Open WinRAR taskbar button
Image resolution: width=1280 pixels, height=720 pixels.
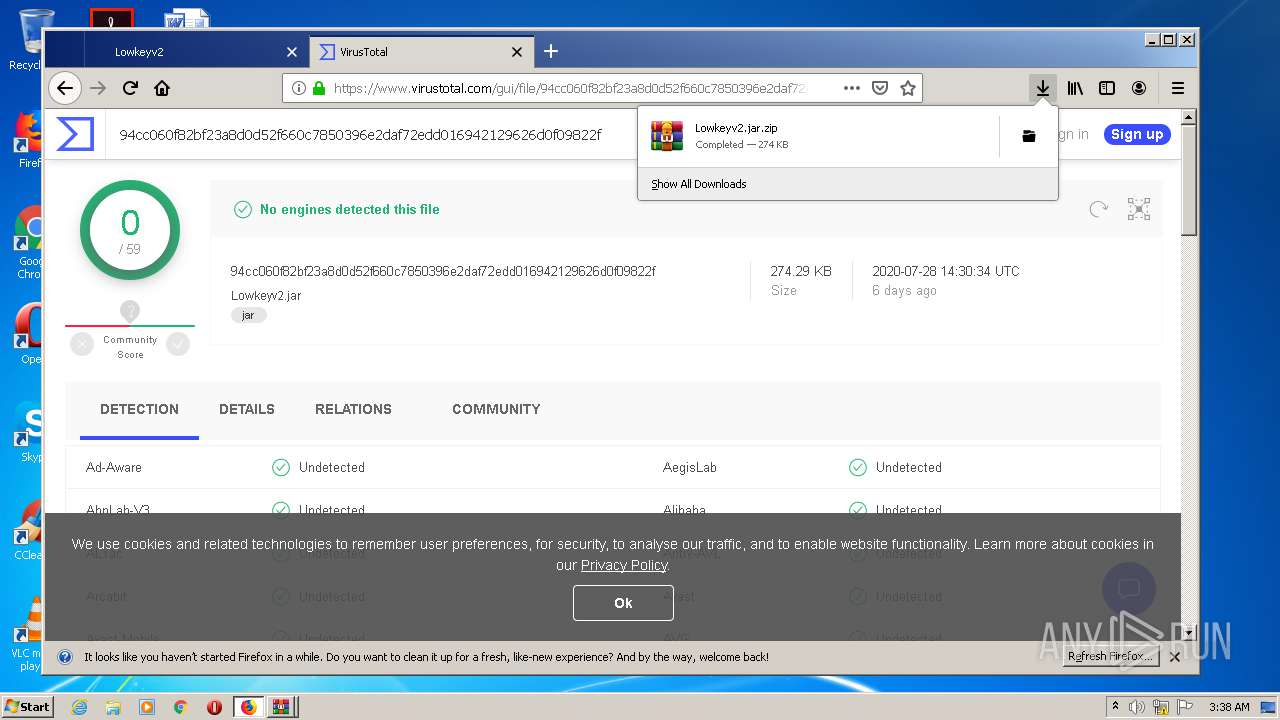point(282,707)
